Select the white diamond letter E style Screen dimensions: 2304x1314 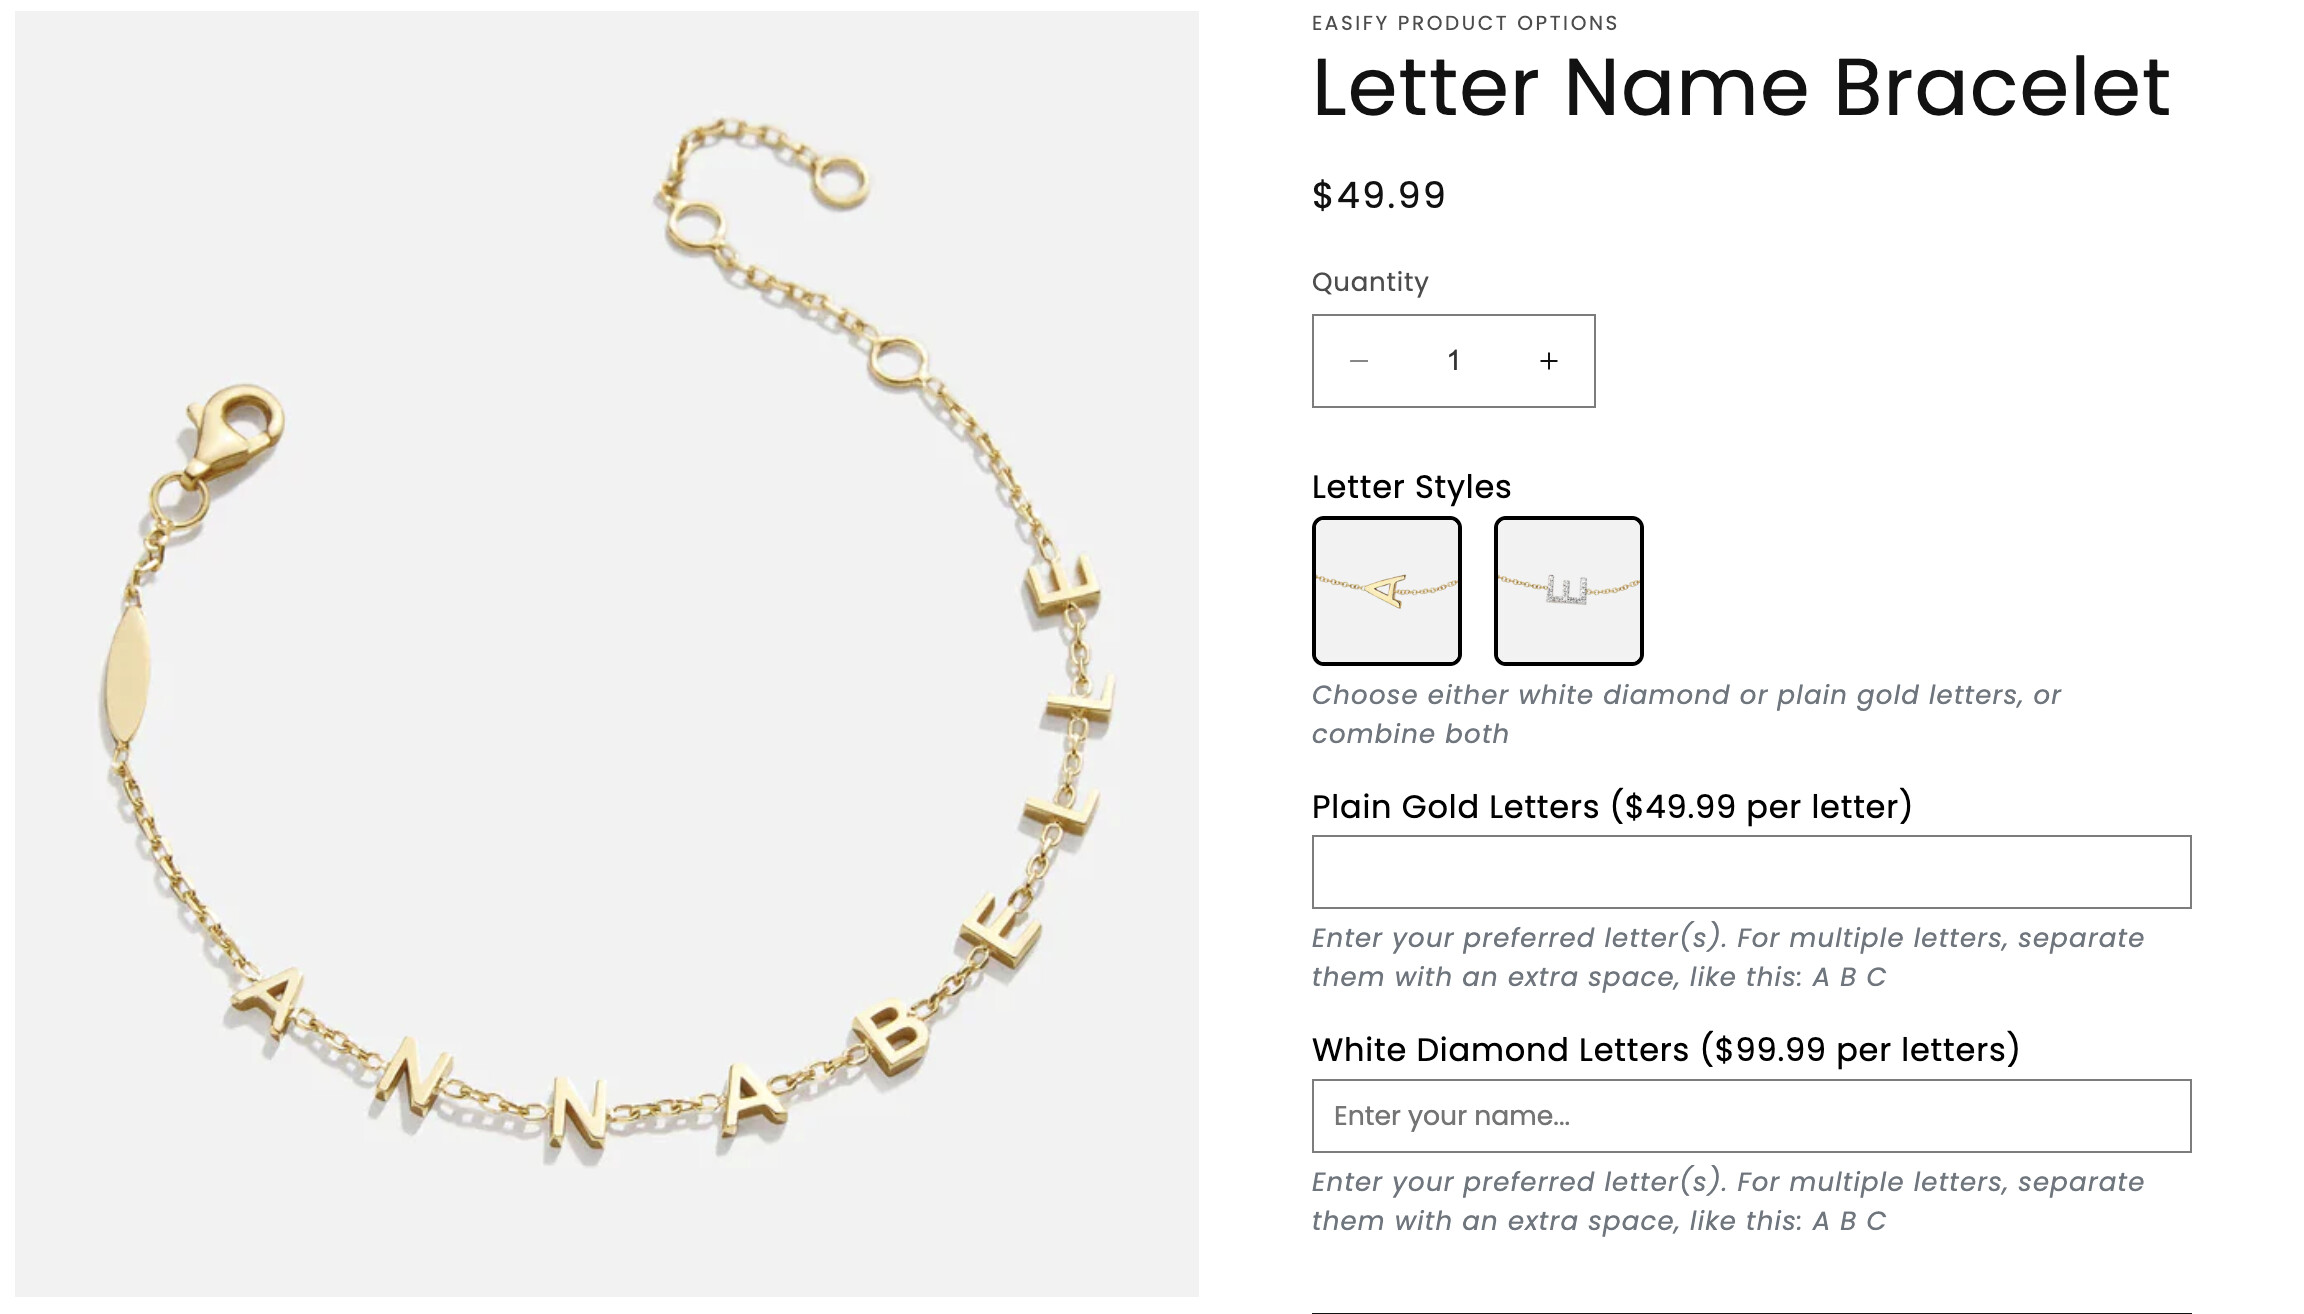coord(1568,591)
